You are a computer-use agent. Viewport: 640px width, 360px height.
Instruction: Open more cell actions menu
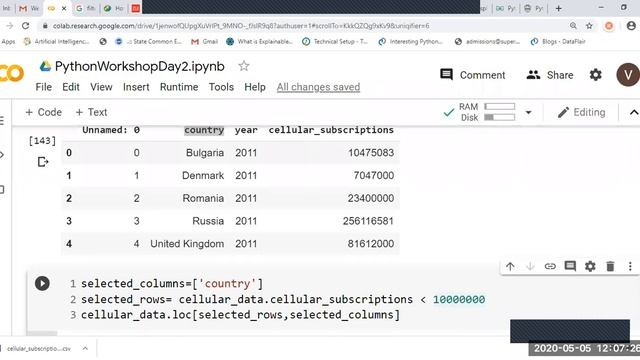630,267
